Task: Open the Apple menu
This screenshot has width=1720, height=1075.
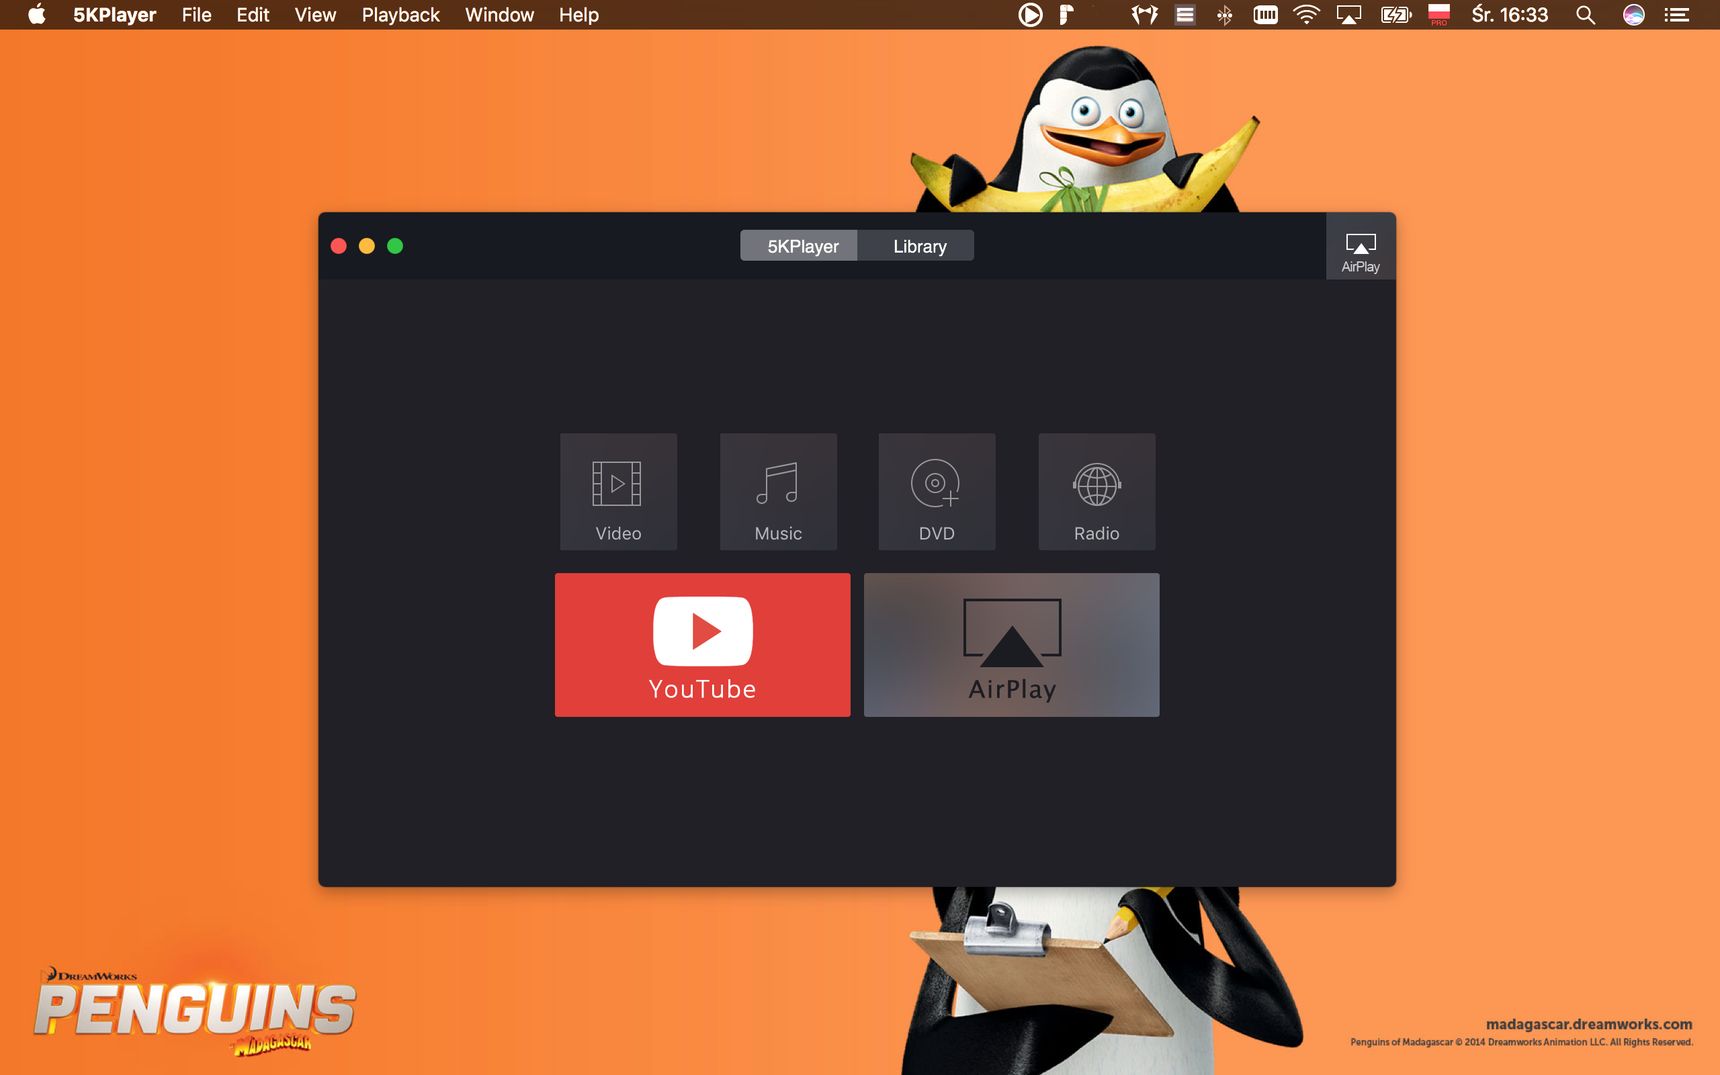Action: click(37, 15)
